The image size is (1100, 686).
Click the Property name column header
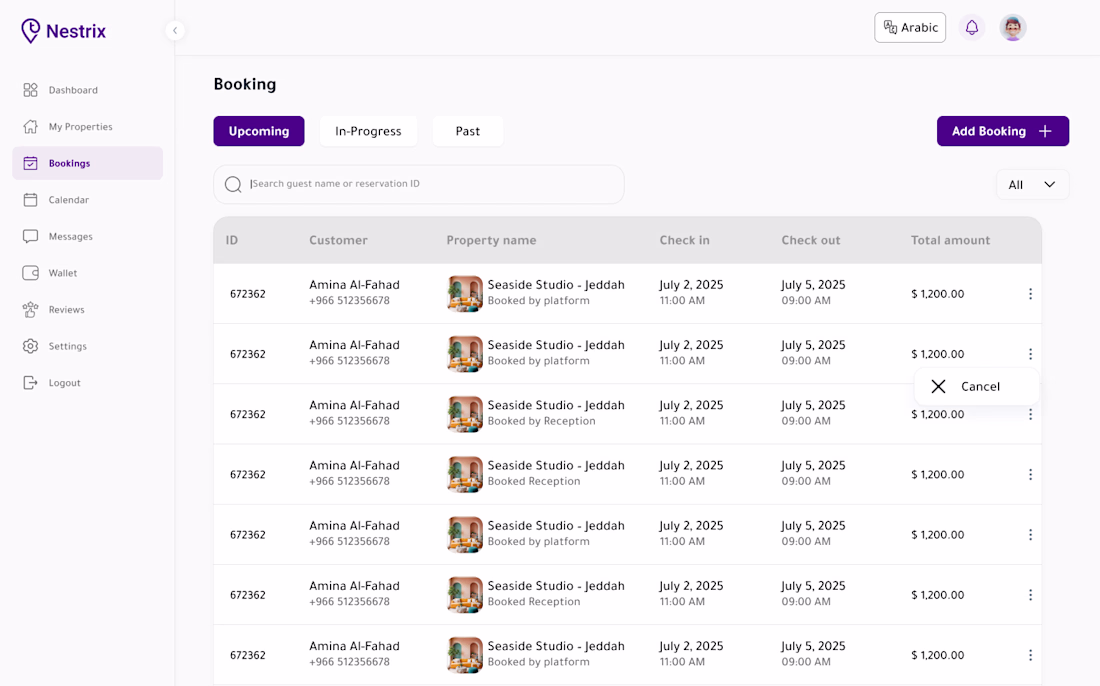[x=491, y=240]
